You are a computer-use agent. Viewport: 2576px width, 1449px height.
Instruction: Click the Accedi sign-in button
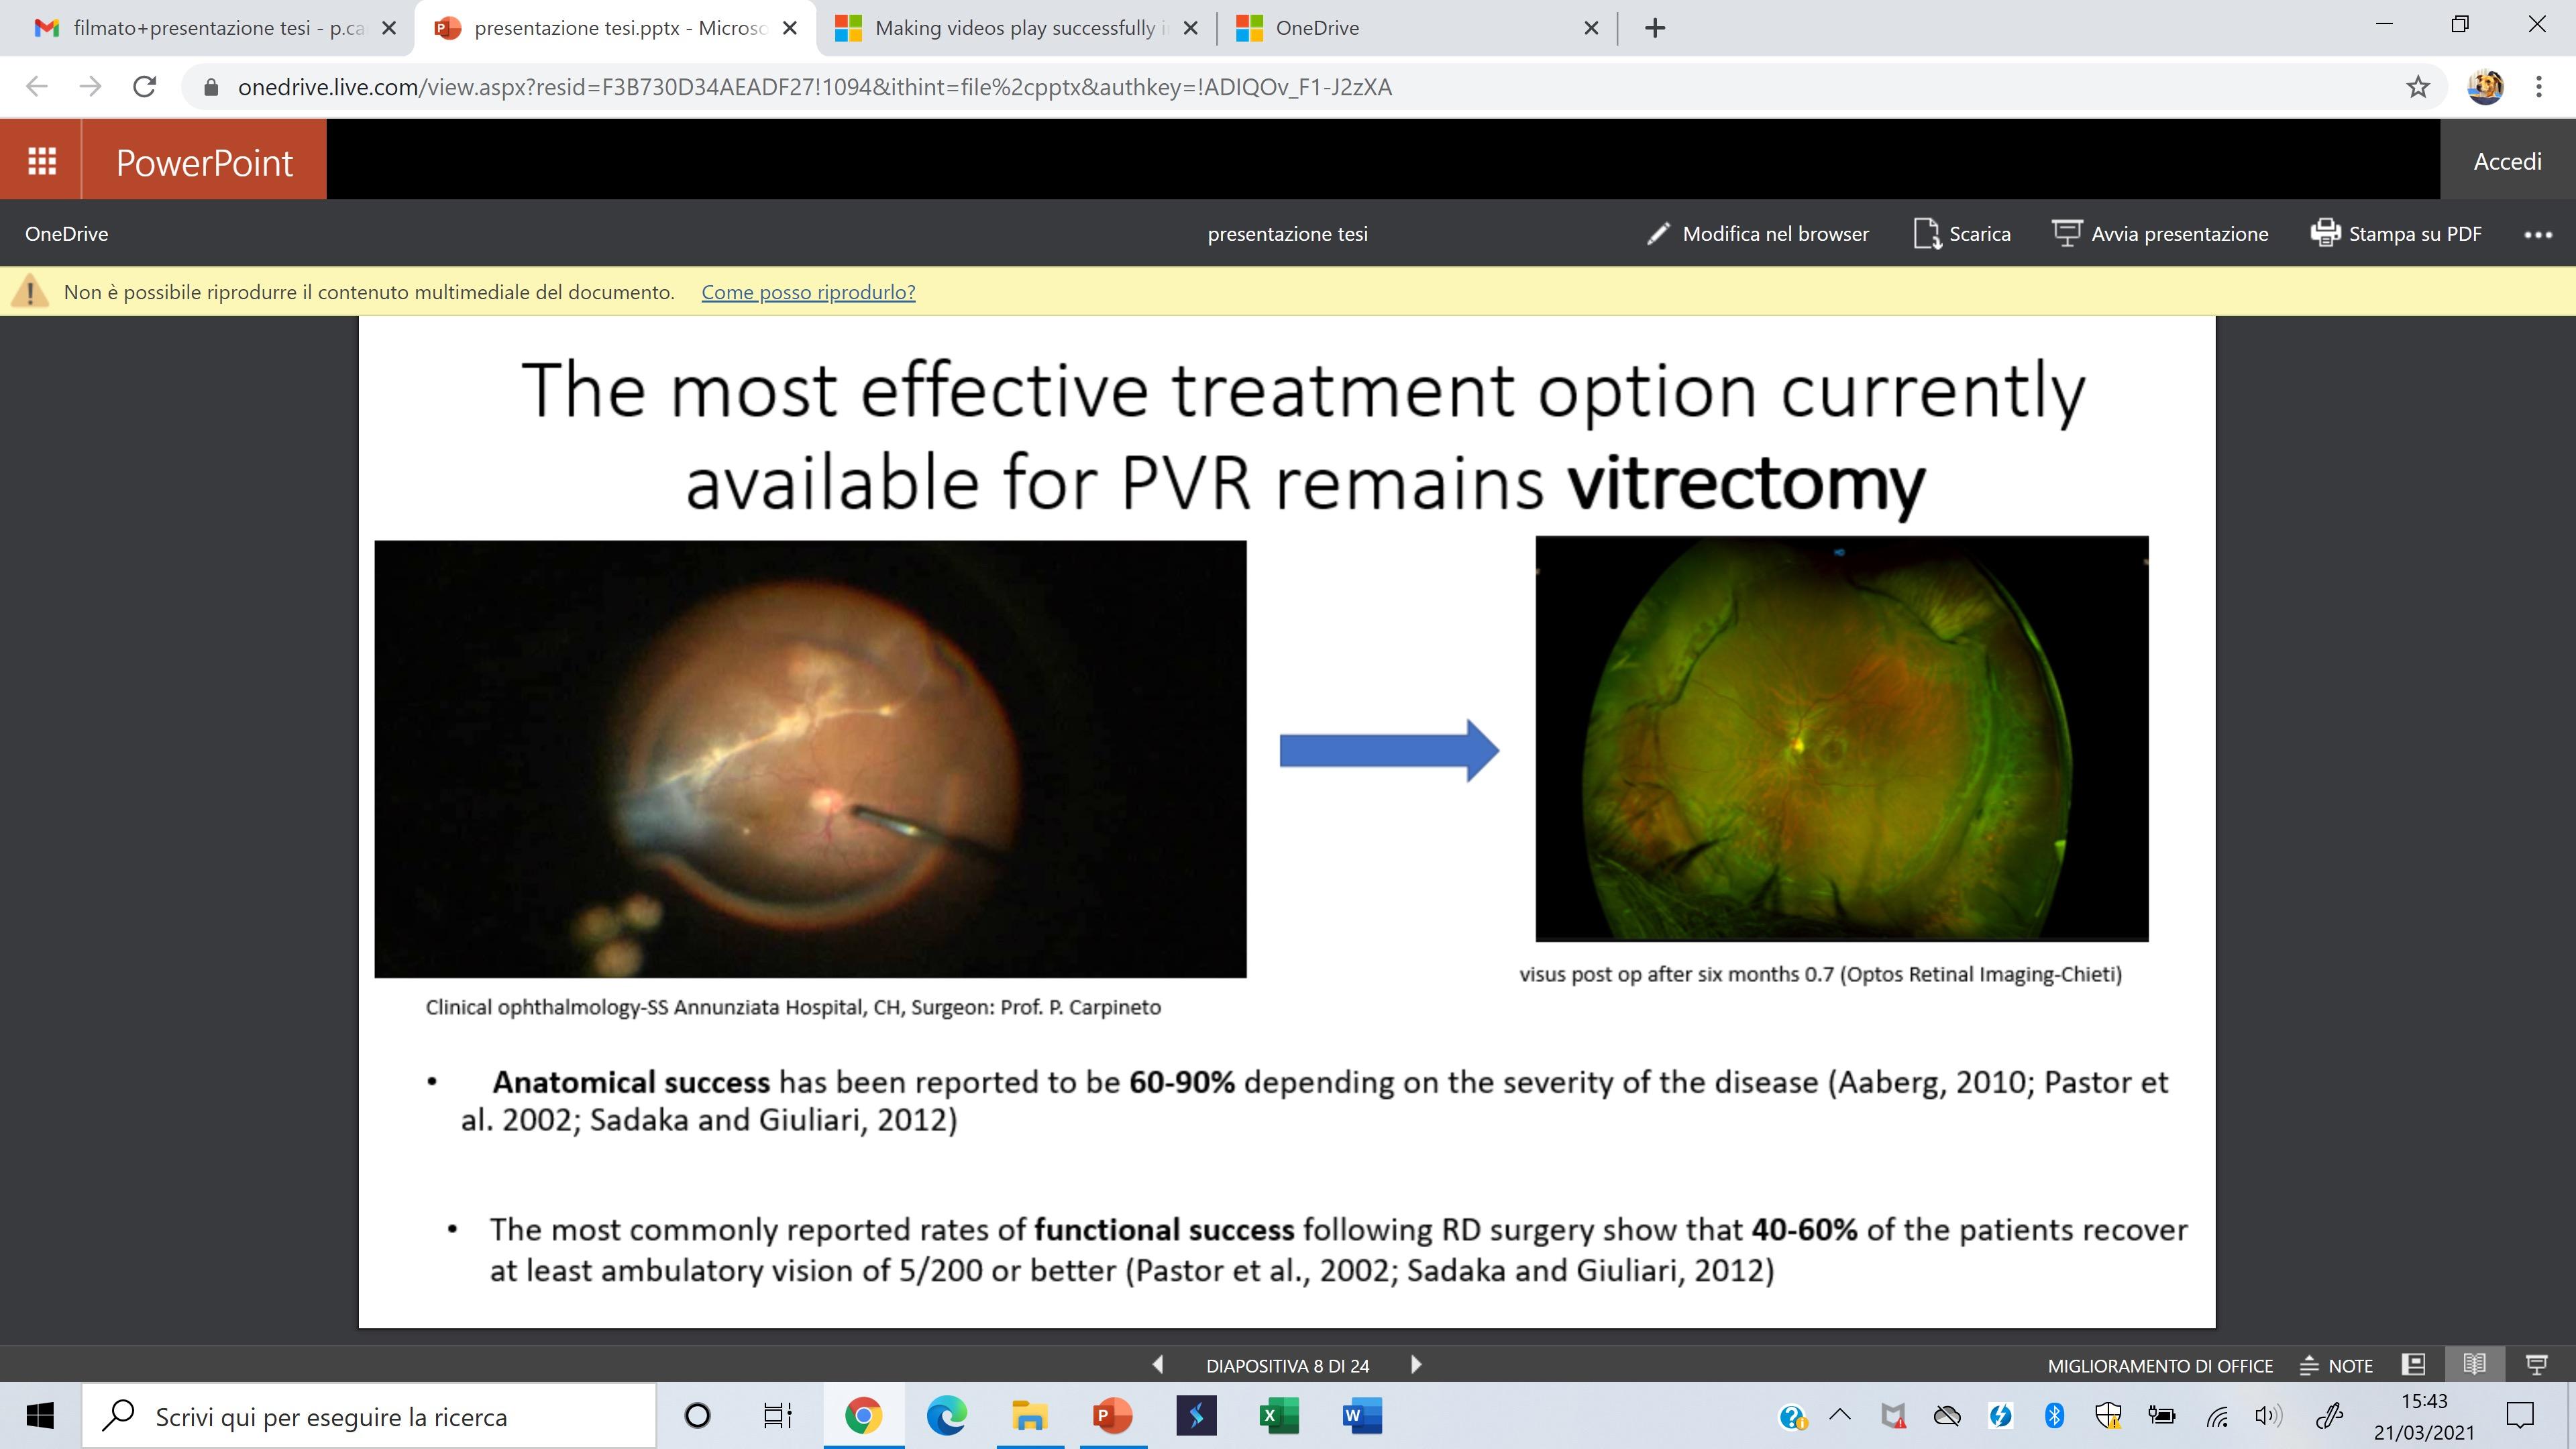[x=2507, y=161]
